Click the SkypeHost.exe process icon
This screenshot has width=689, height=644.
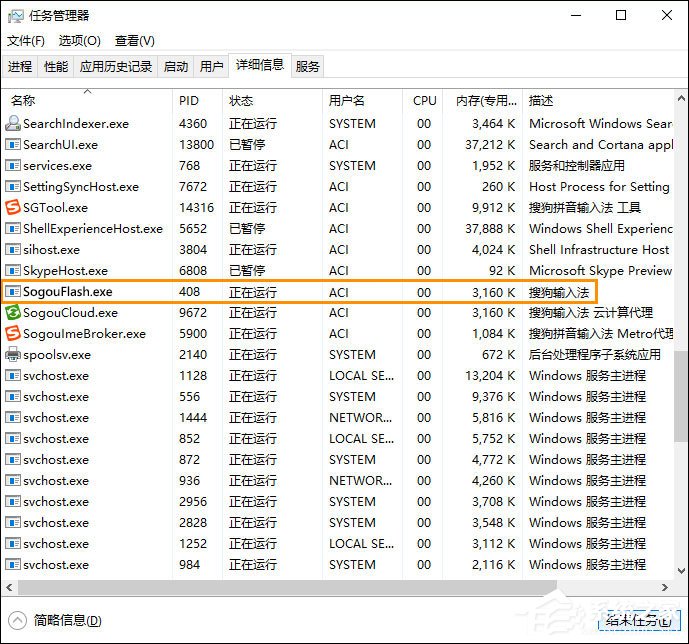click(13, 271)
